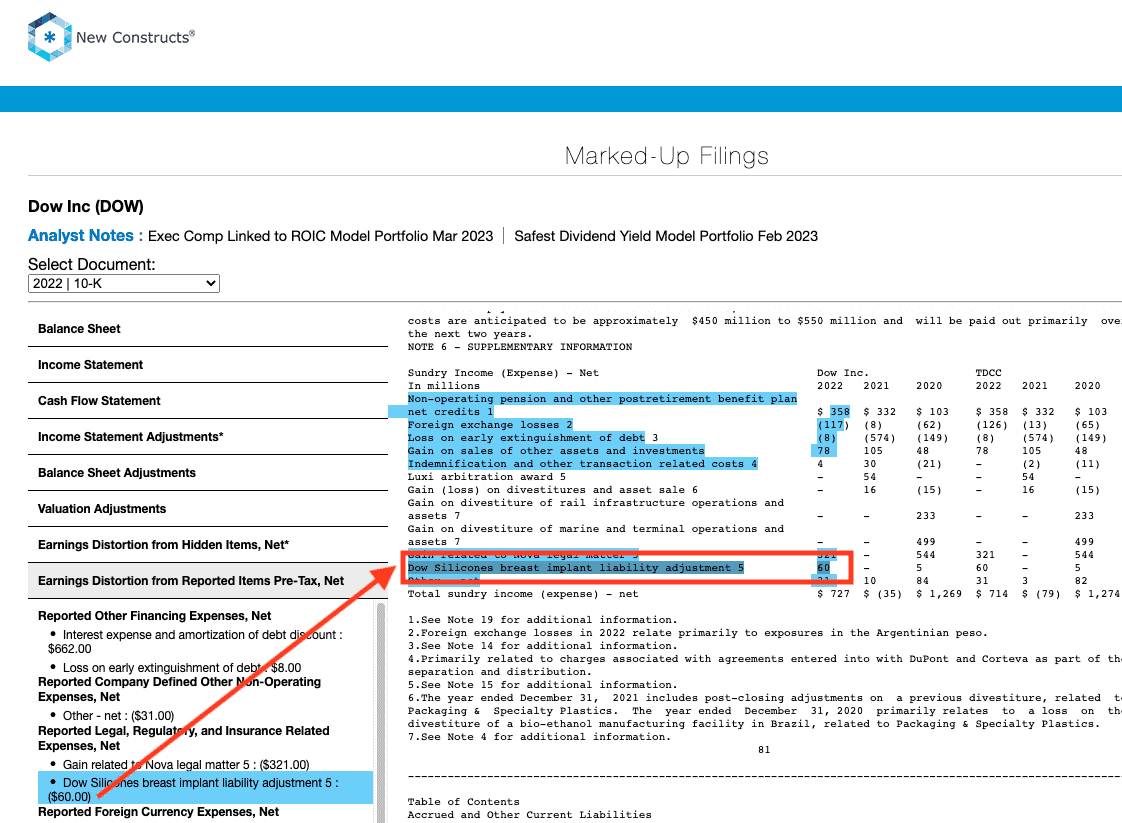Click highlighted 'Foreign exchange losses 2' filing line
This screenshot has width=1122, height=823.
click(490, 425)
